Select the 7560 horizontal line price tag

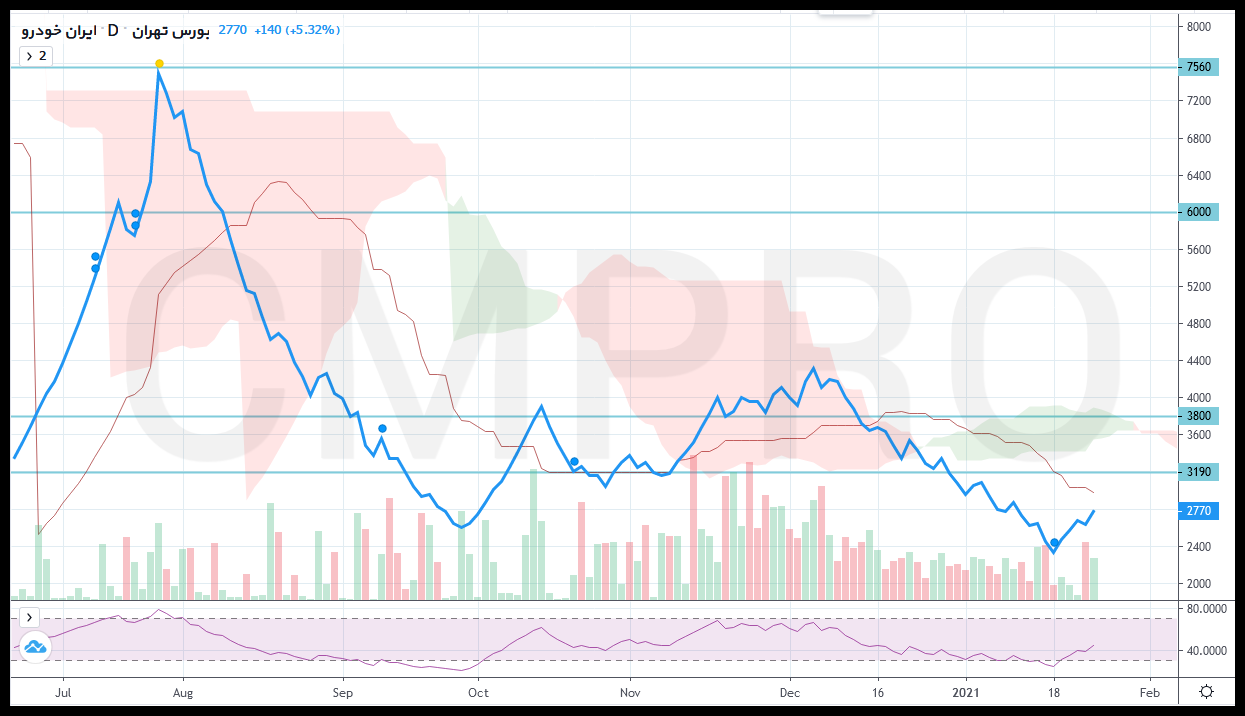click(x=1198, y=67)
